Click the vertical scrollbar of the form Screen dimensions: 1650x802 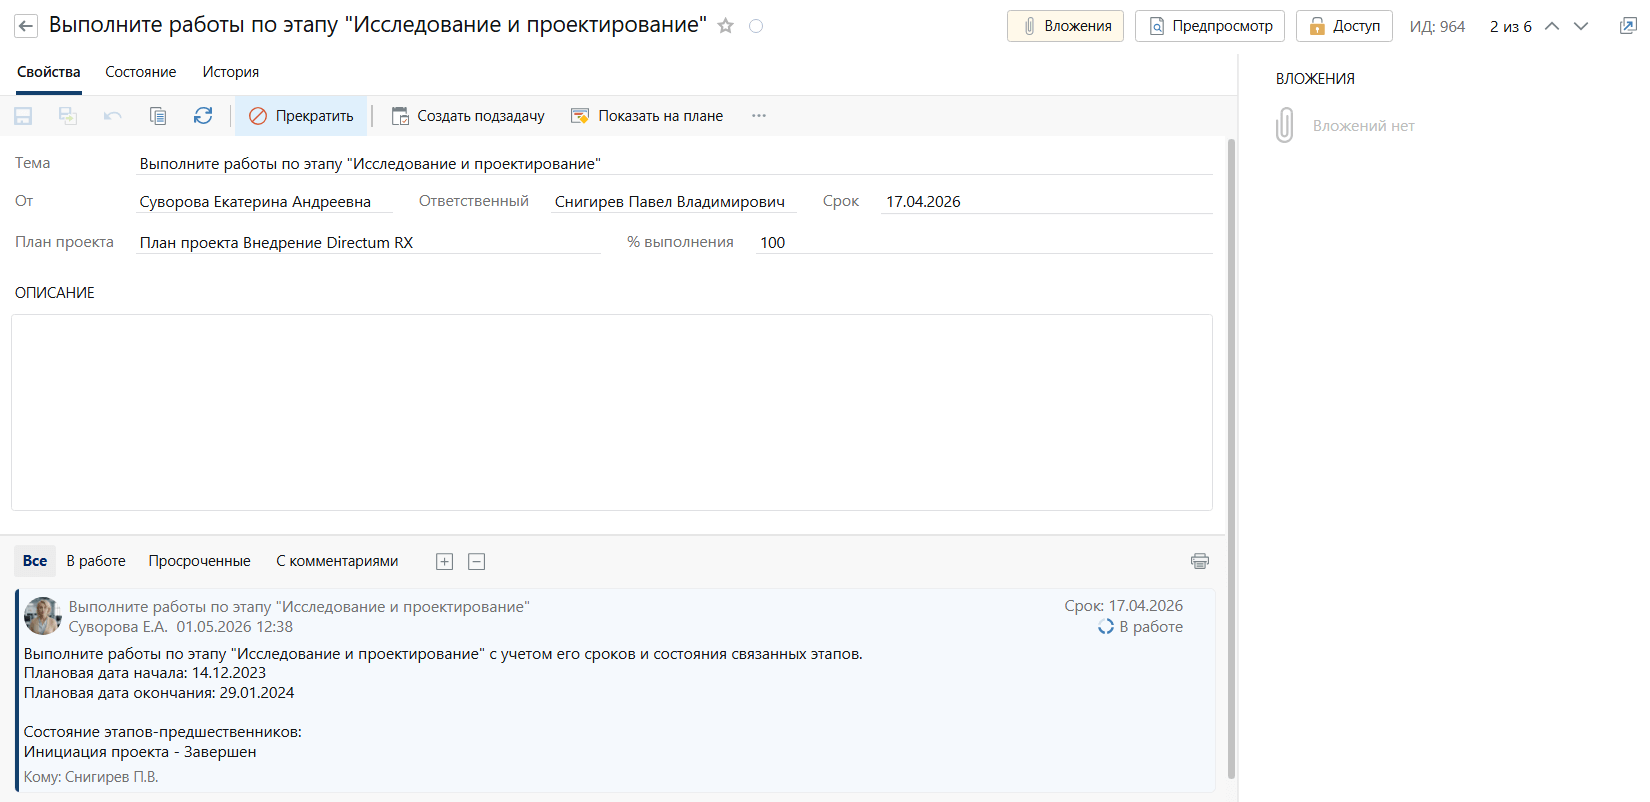1231,450
